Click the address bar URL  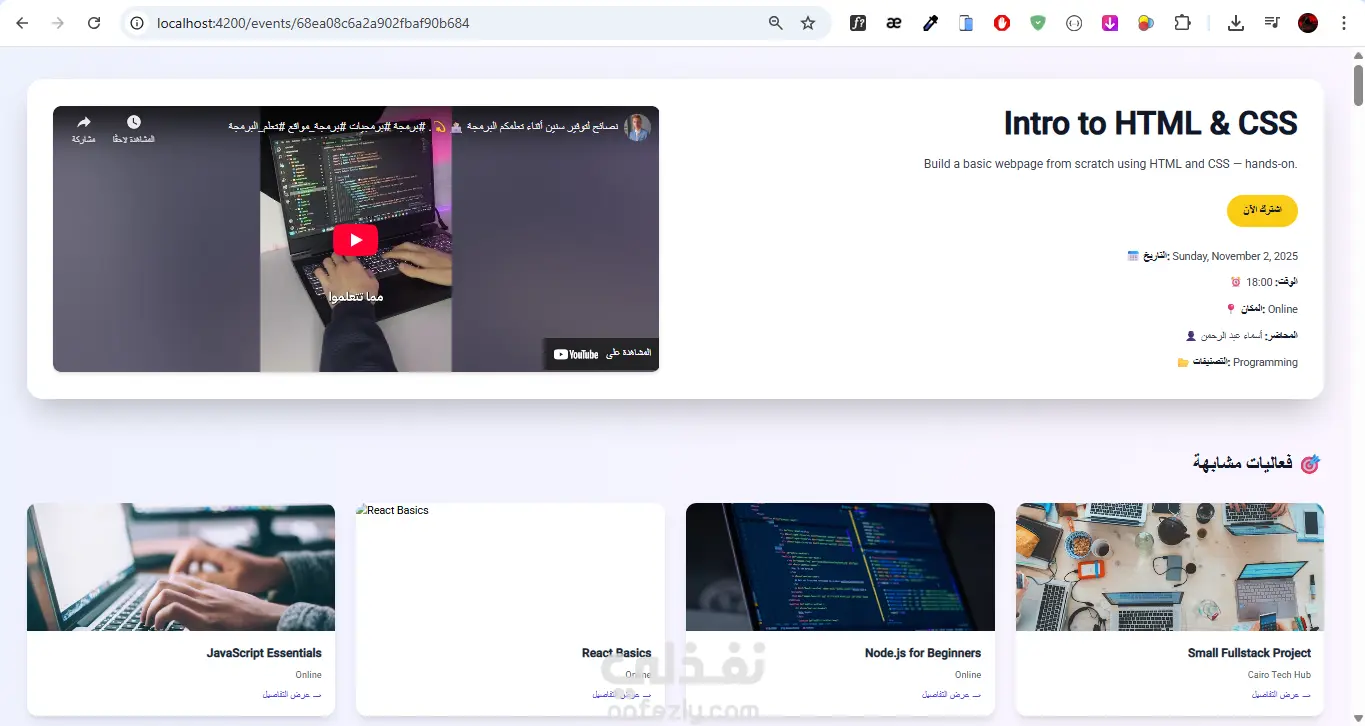[x=313, y=23]
